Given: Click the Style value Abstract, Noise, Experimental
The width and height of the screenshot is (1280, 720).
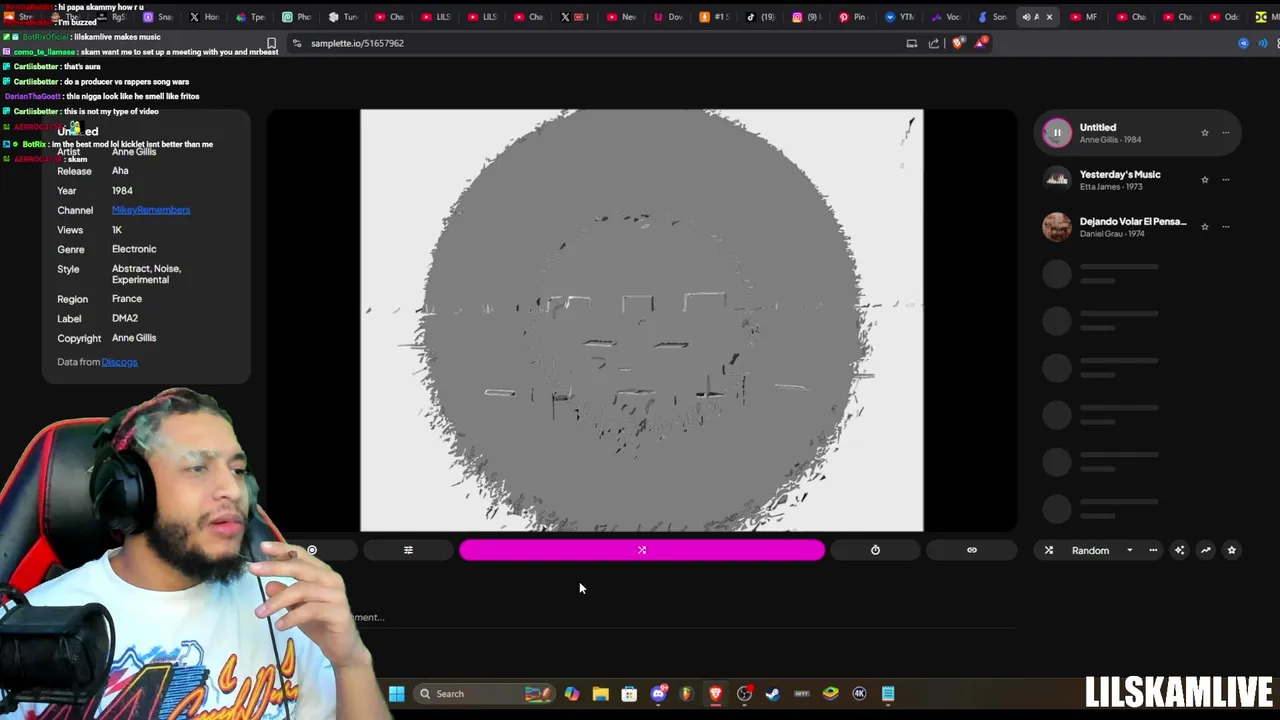Looking at the screenshot, I should coord(147,274).
